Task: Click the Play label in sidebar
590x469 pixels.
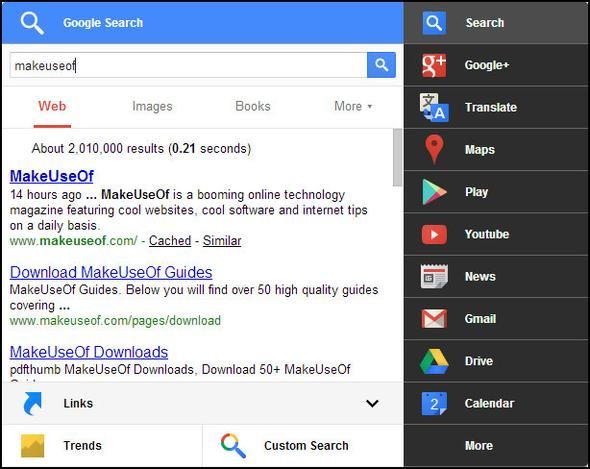Action: [x=476, y=192]
